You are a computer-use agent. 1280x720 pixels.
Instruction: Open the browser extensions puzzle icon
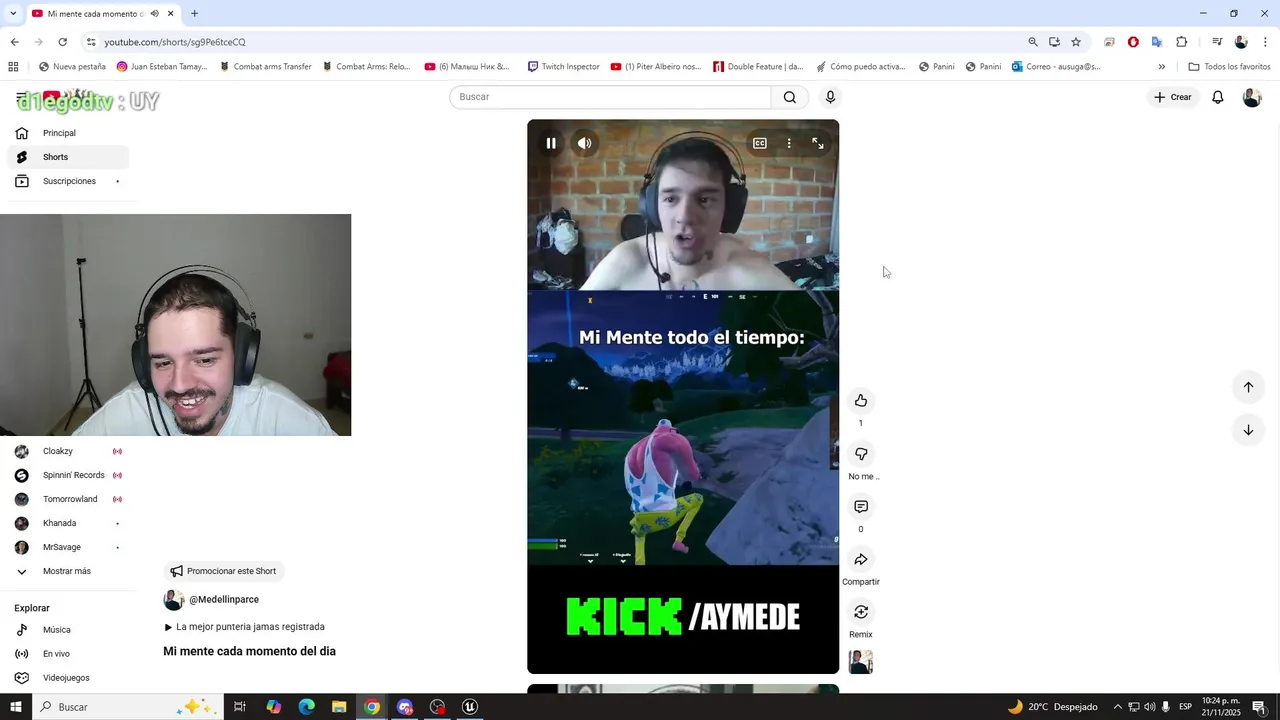[1182, 42]
